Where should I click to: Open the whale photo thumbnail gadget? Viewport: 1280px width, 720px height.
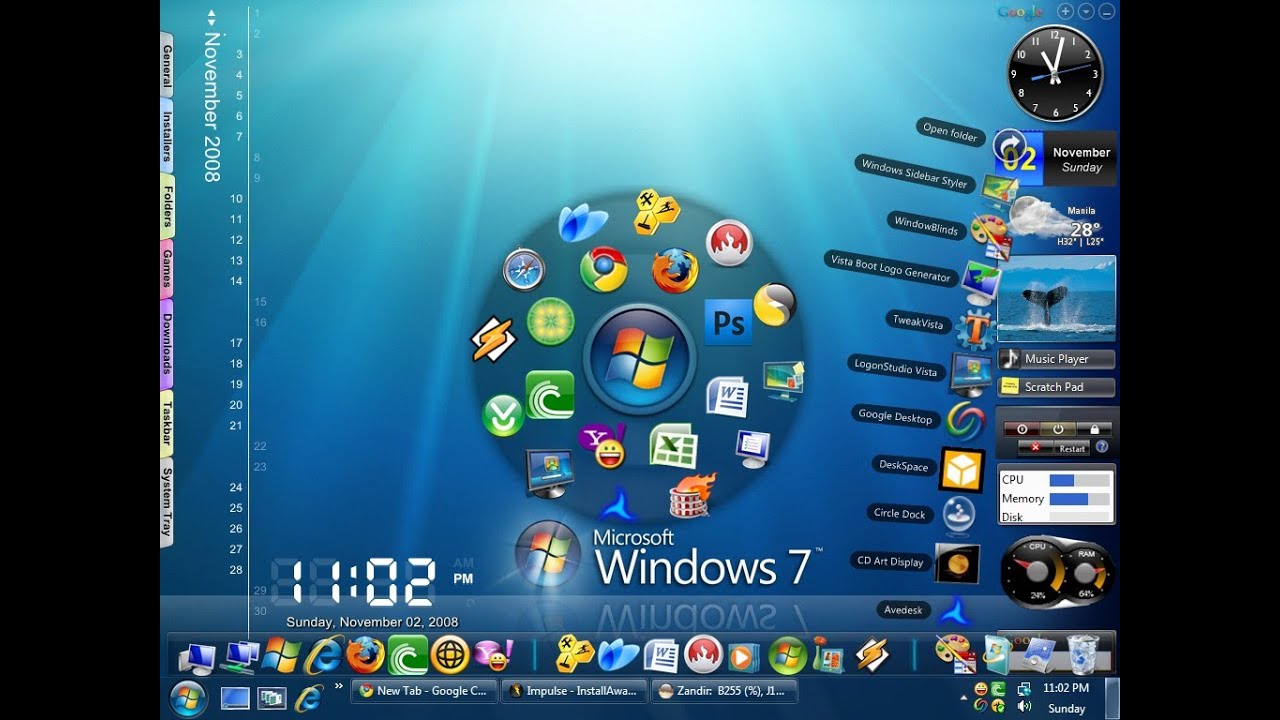[x=1057, y=299]
